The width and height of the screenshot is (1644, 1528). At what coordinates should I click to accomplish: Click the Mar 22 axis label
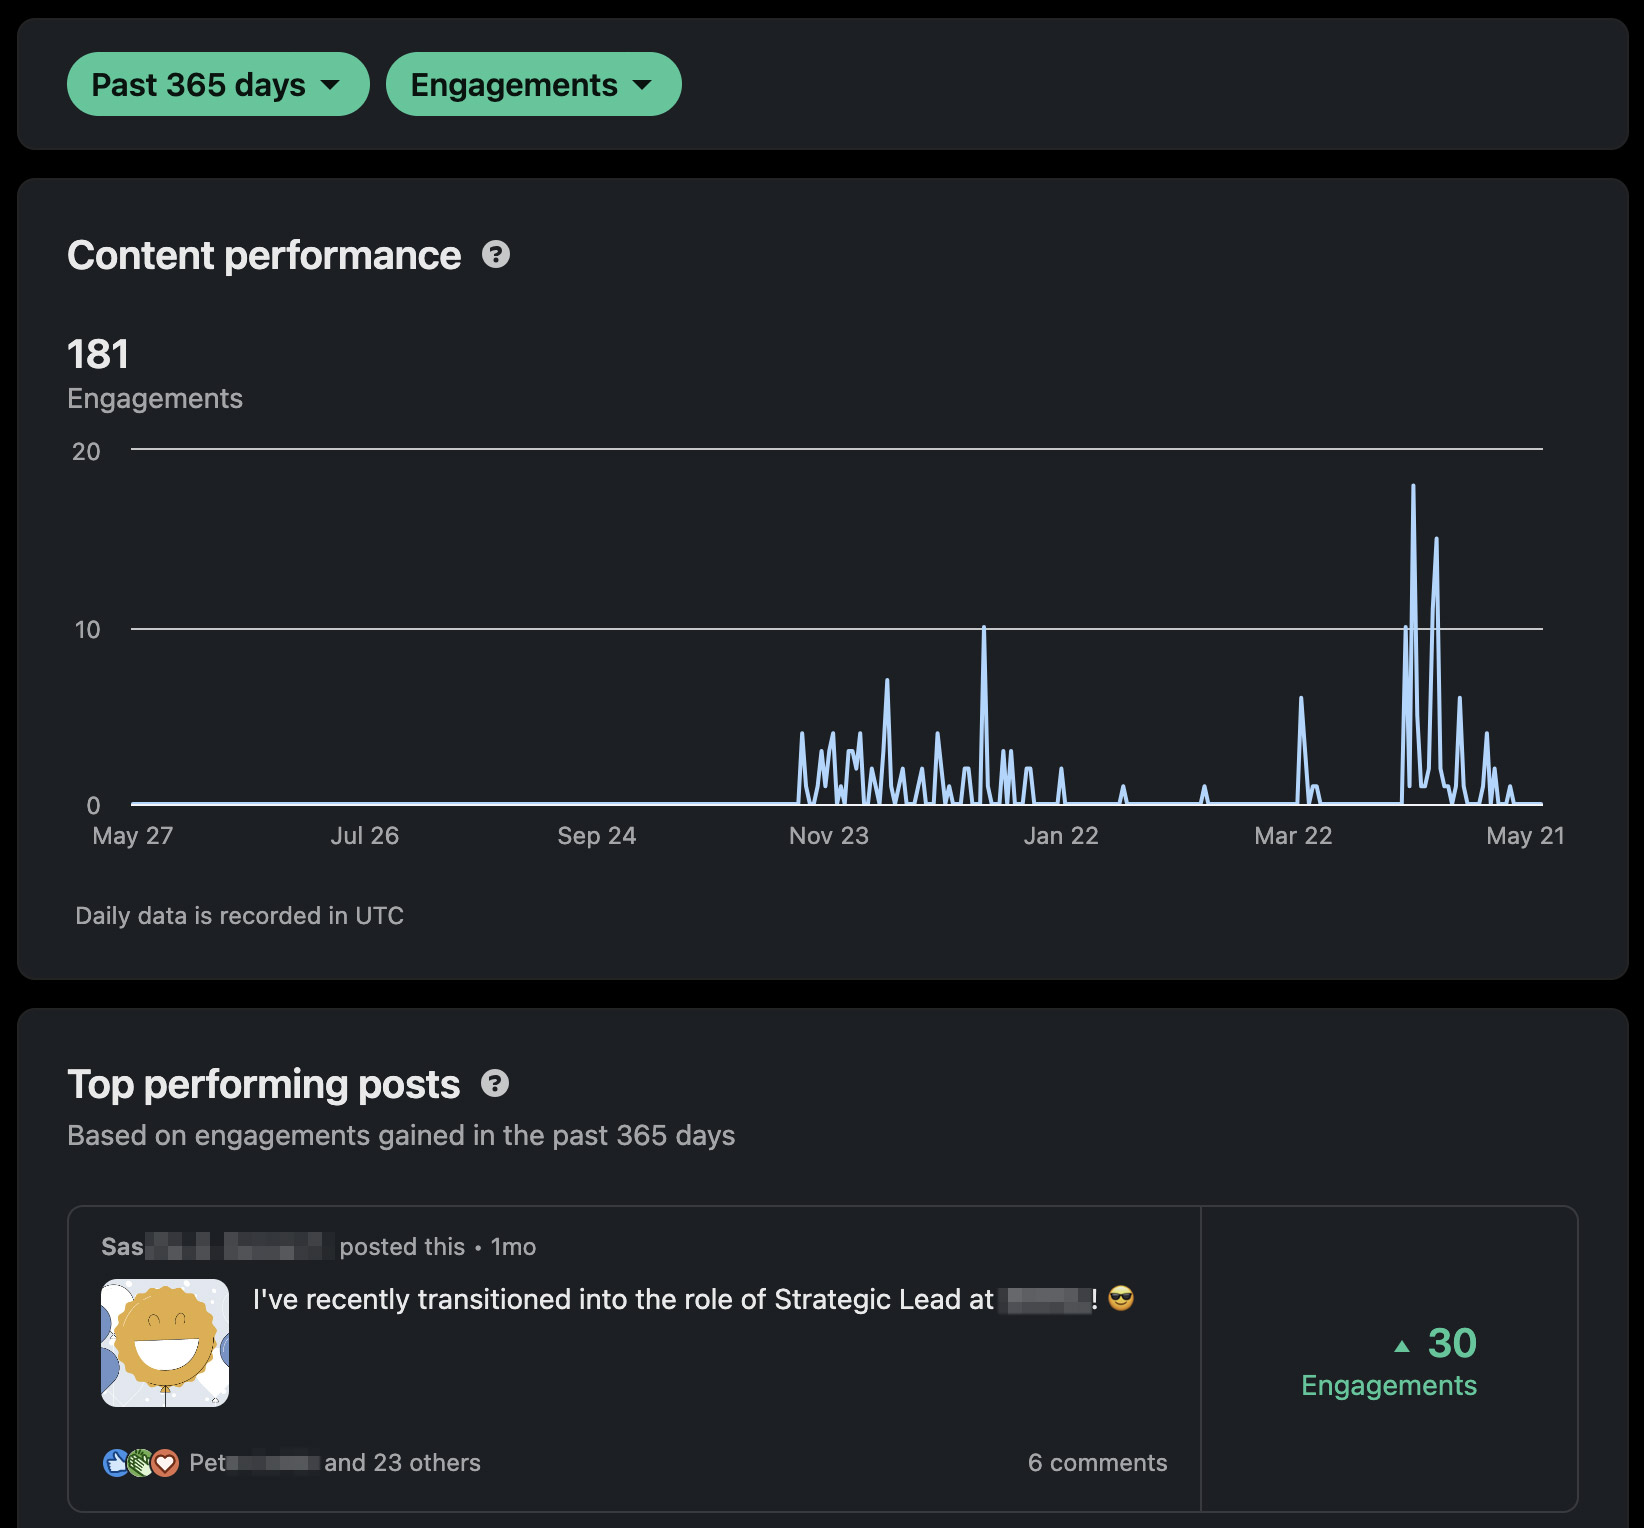[x=1293, y=836]
